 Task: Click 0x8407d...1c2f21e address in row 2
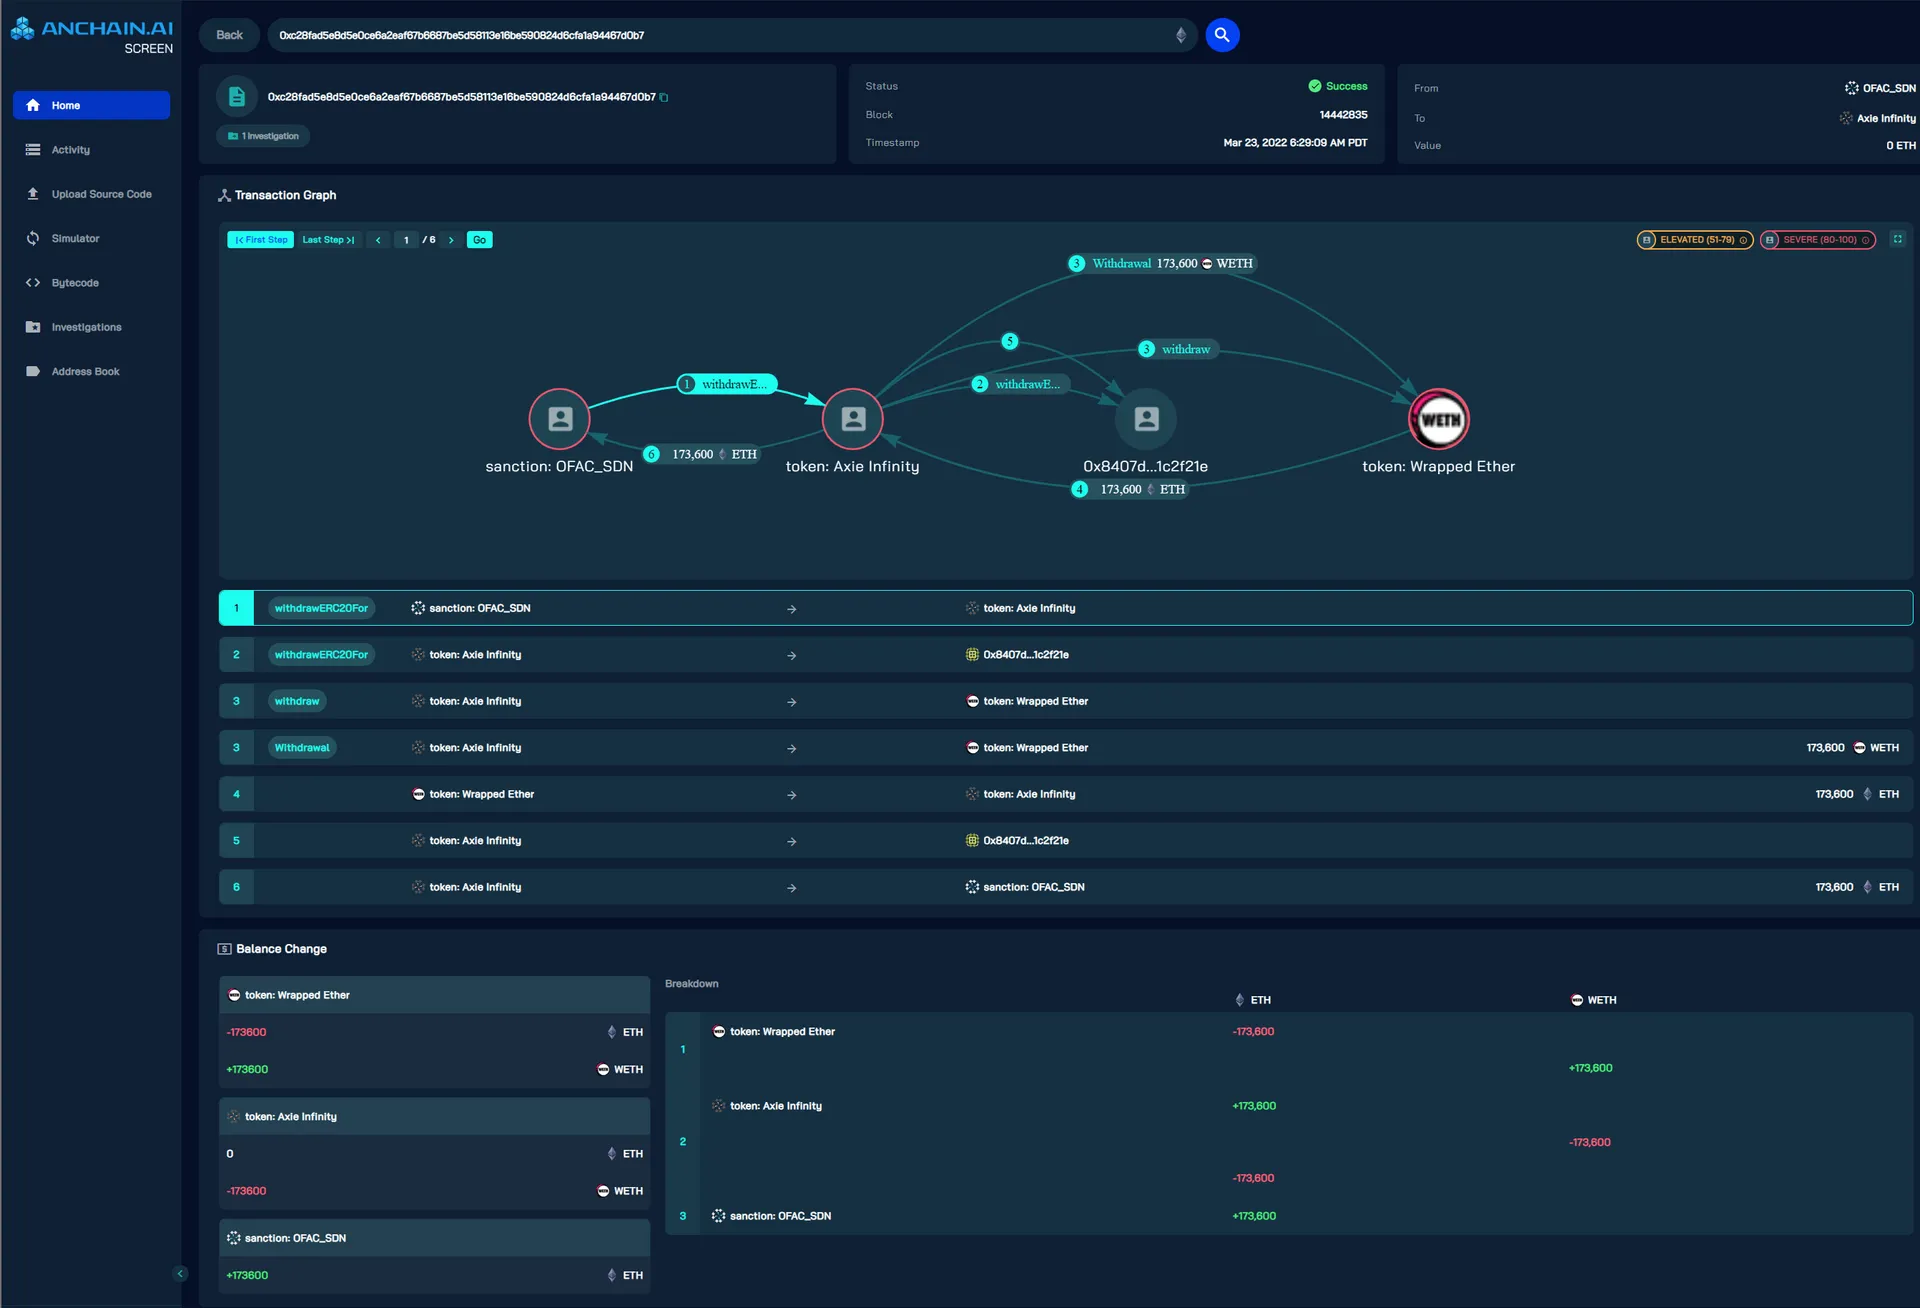tap(1026, 655)
